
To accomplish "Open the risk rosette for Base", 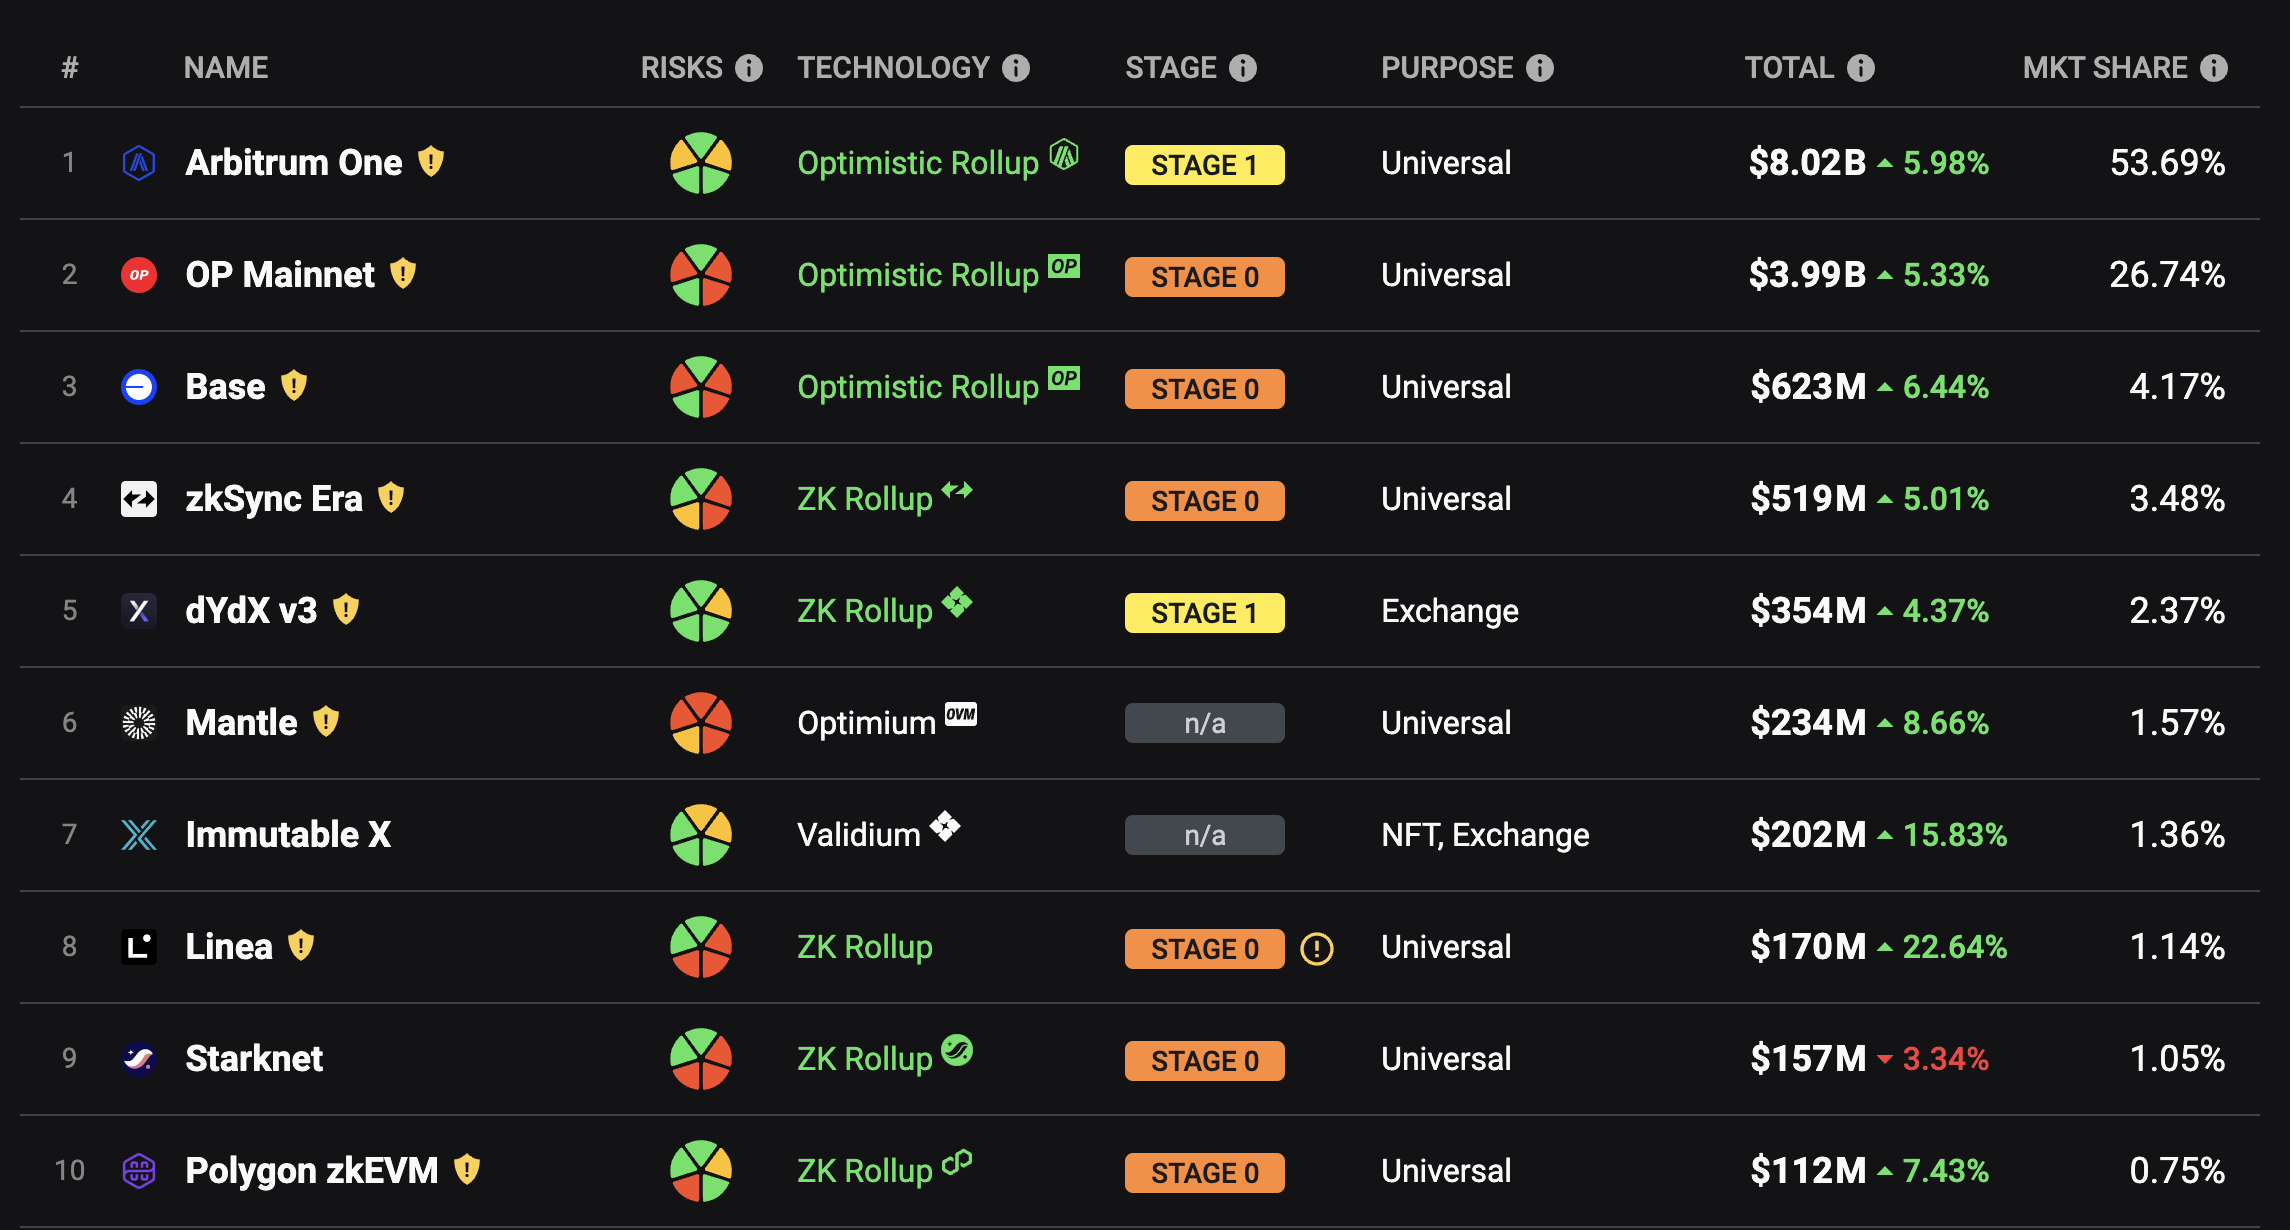I will (x=700, y=387).
